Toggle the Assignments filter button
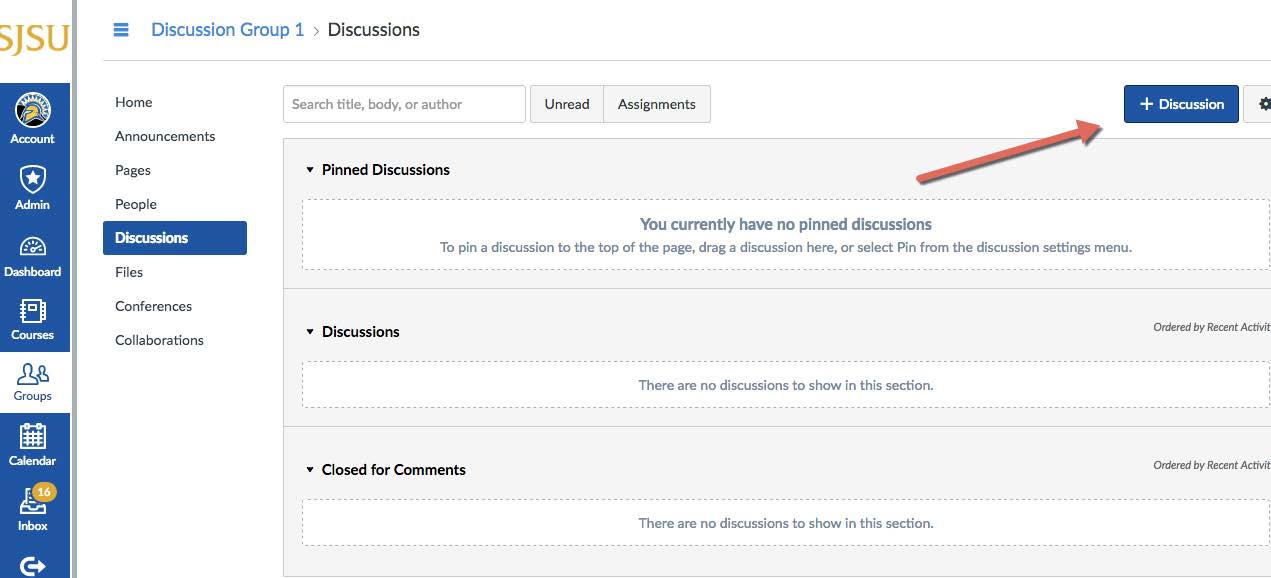 [x=656, y=104]
